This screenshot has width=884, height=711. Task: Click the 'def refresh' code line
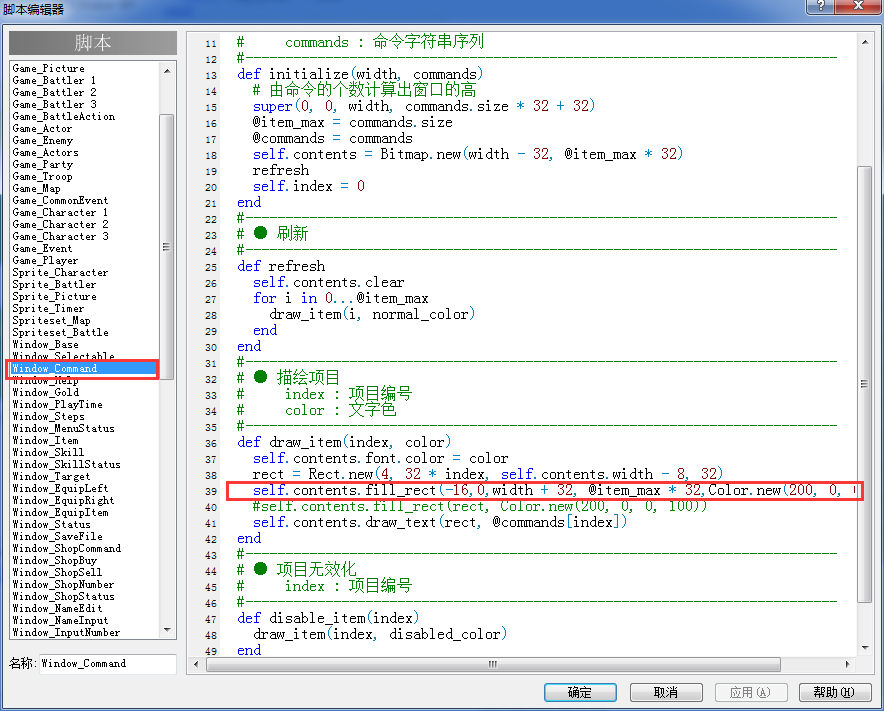(281, 266)
